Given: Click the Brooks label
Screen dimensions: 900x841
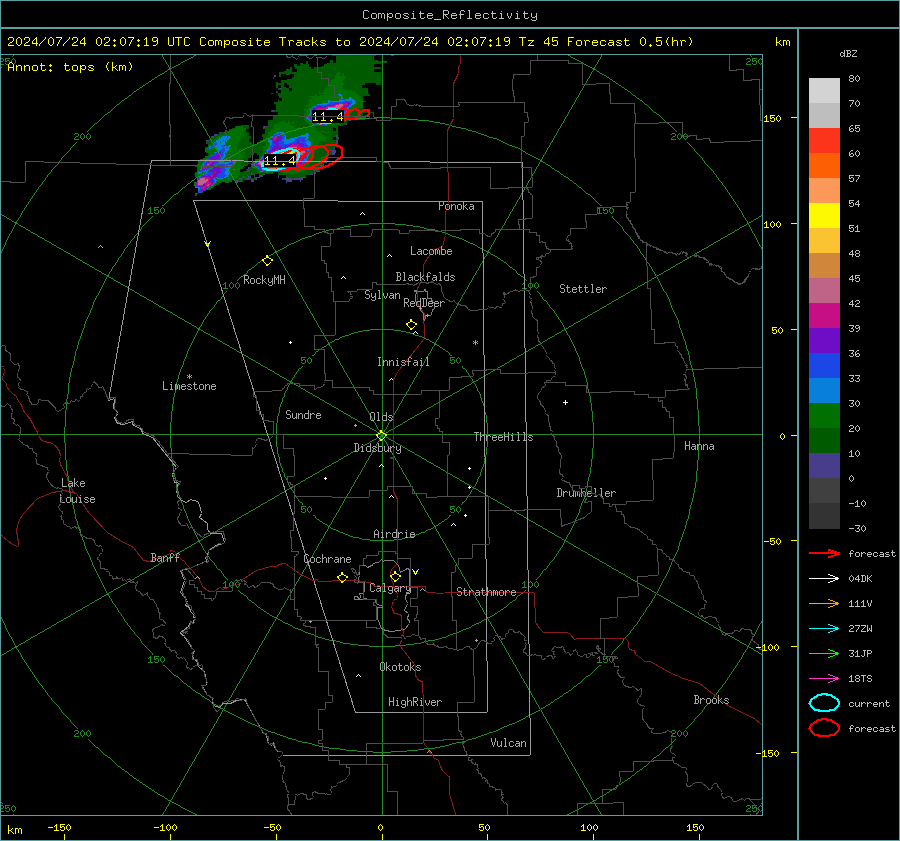Looking at the screenshot, I should (x=711, y=700).
